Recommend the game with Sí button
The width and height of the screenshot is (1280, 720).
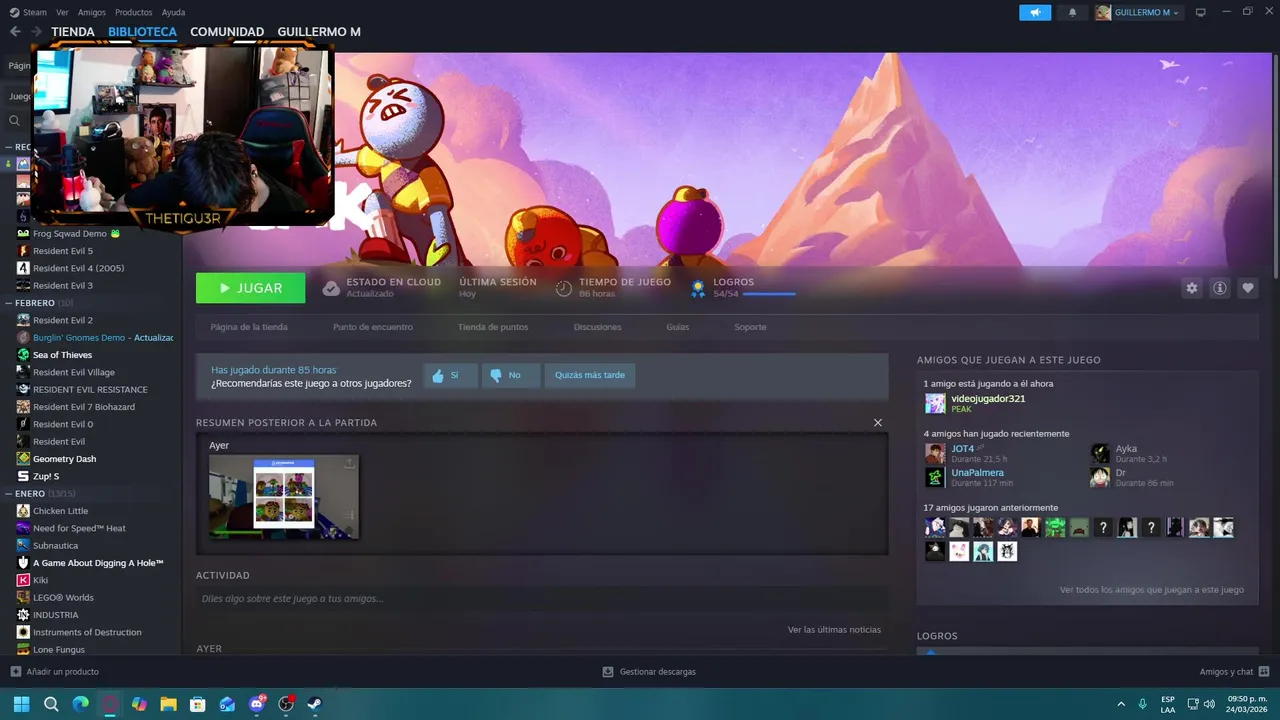(x=450, y=376)
